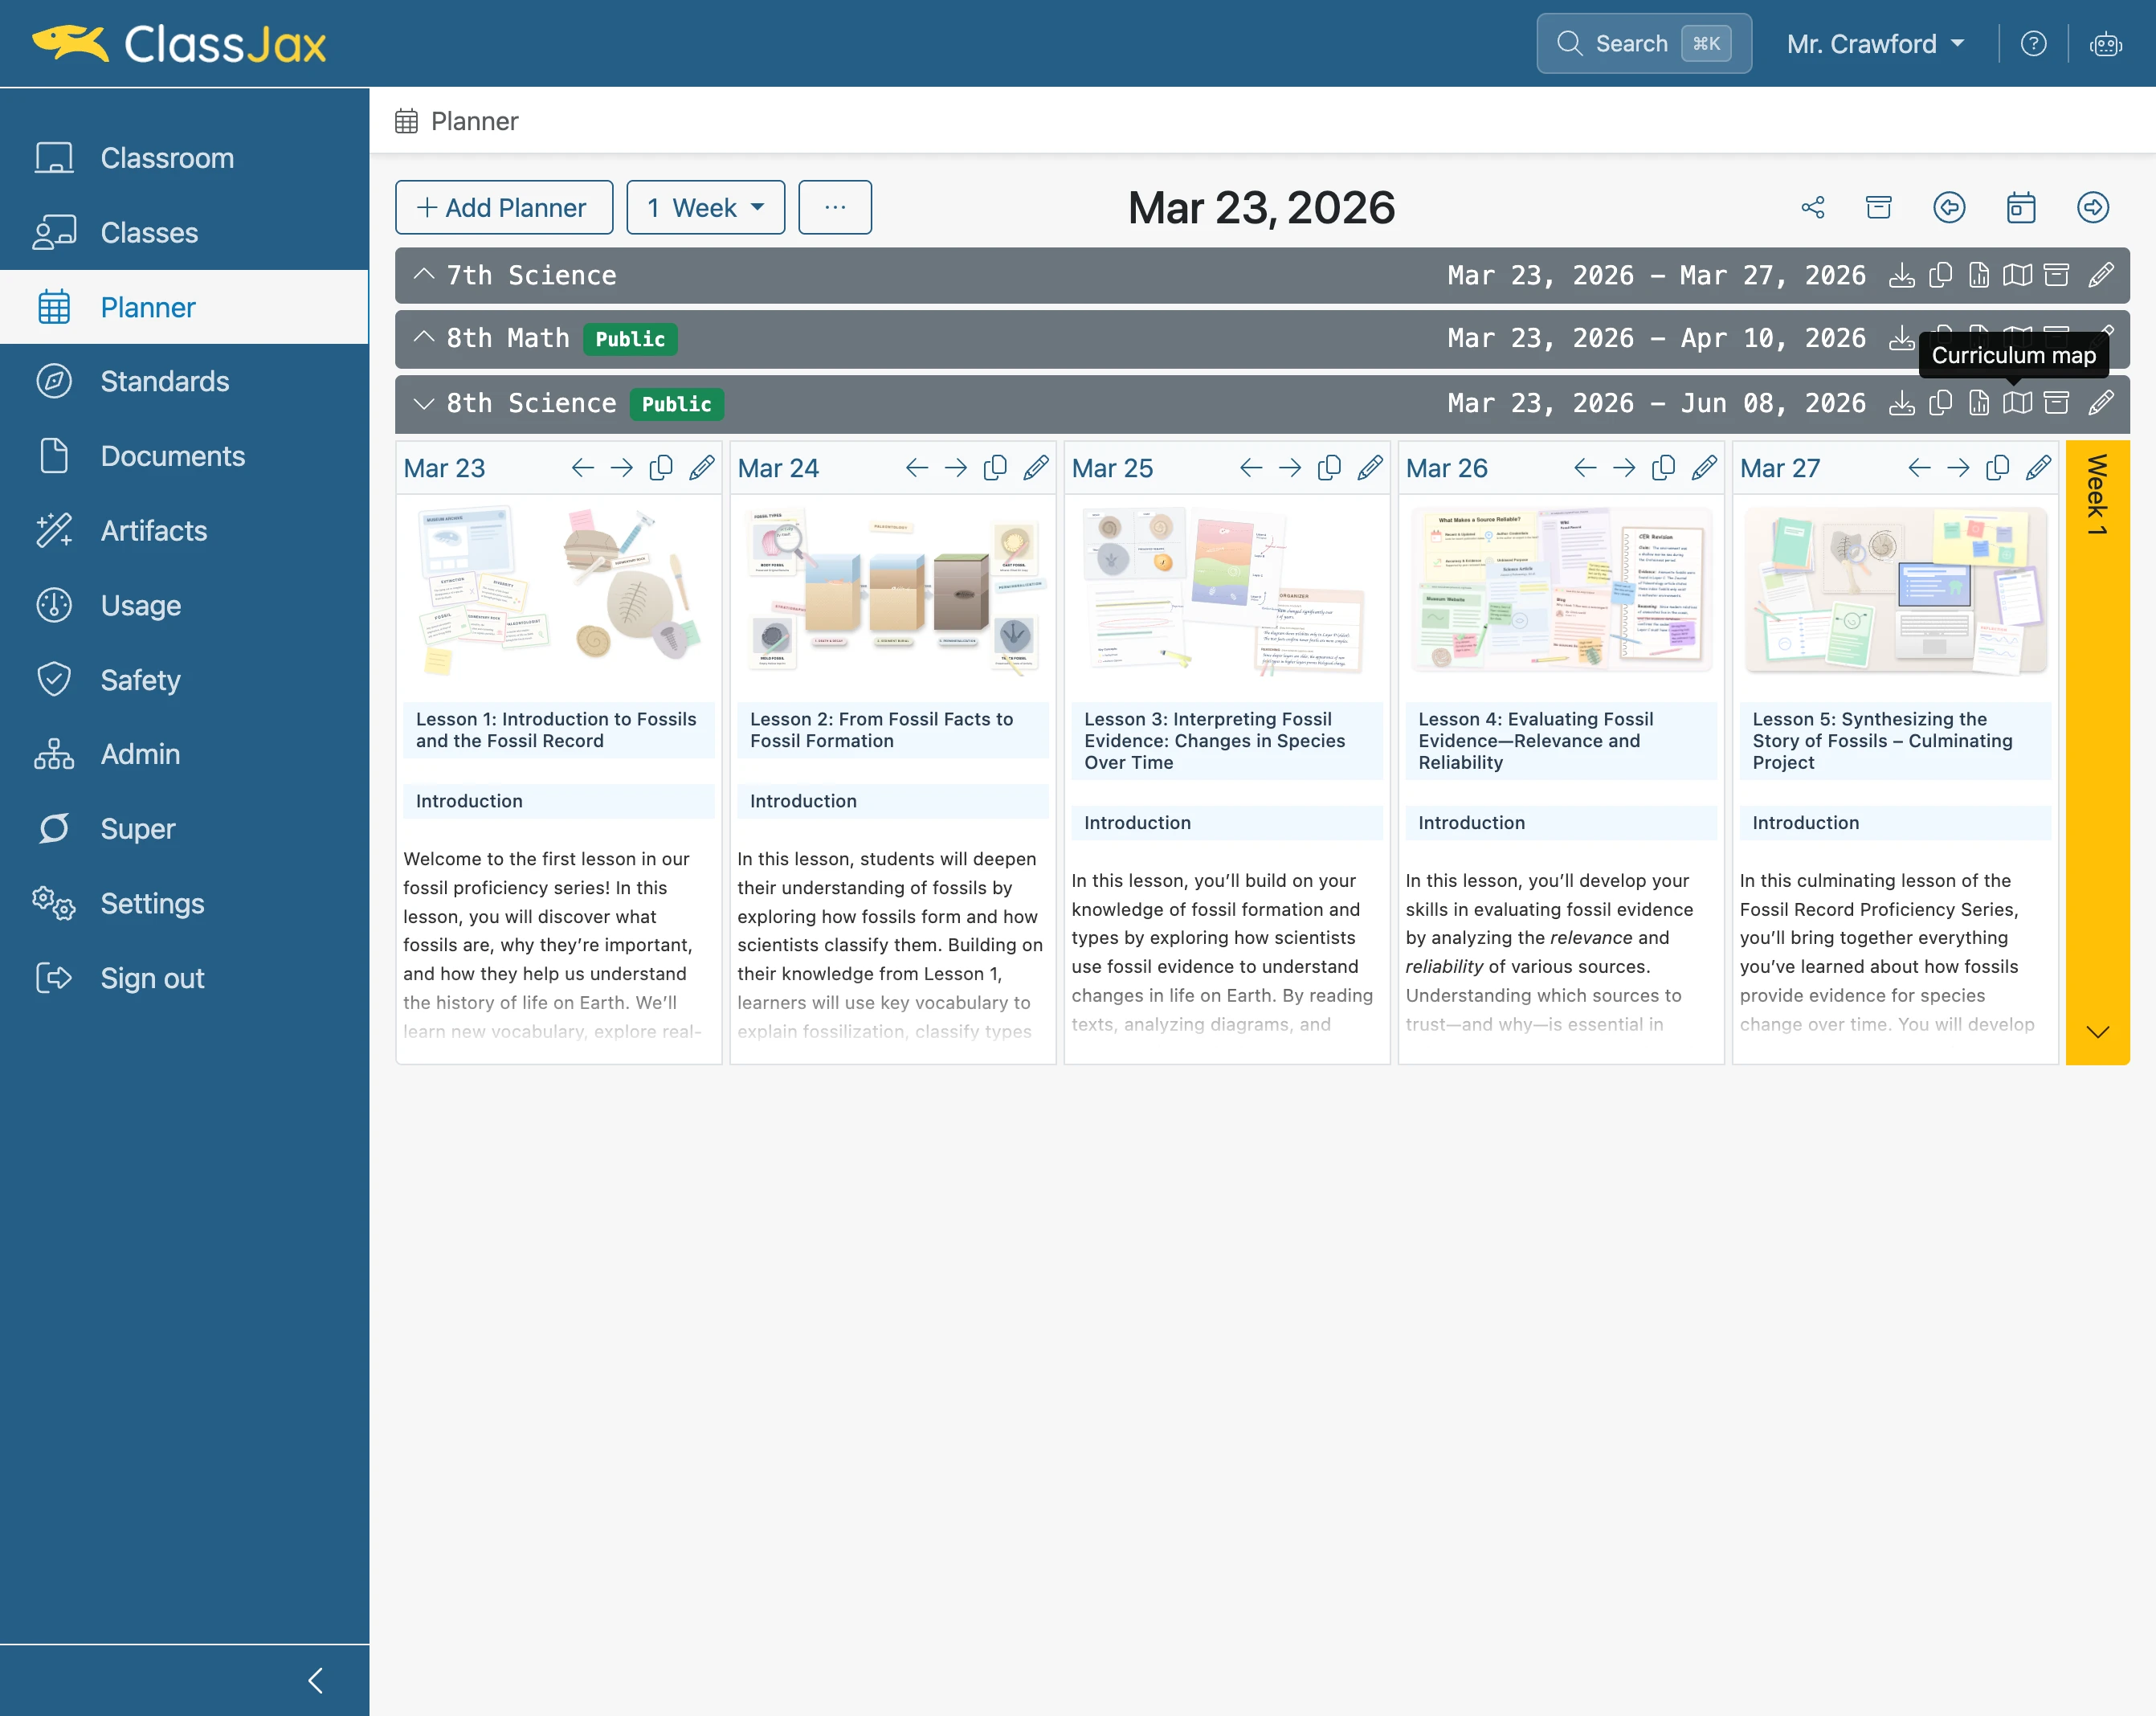Open Lesson 2 From Fossil Facts title
Screen dimensions: 2156x1716
pos(892,730)
